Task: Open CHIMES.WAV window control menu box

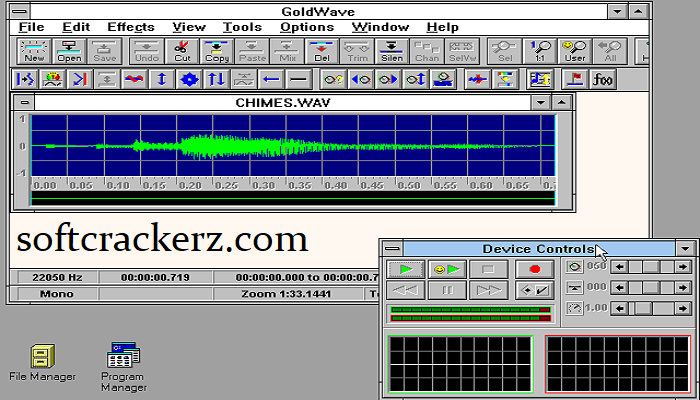Action: tap(24, 103)
